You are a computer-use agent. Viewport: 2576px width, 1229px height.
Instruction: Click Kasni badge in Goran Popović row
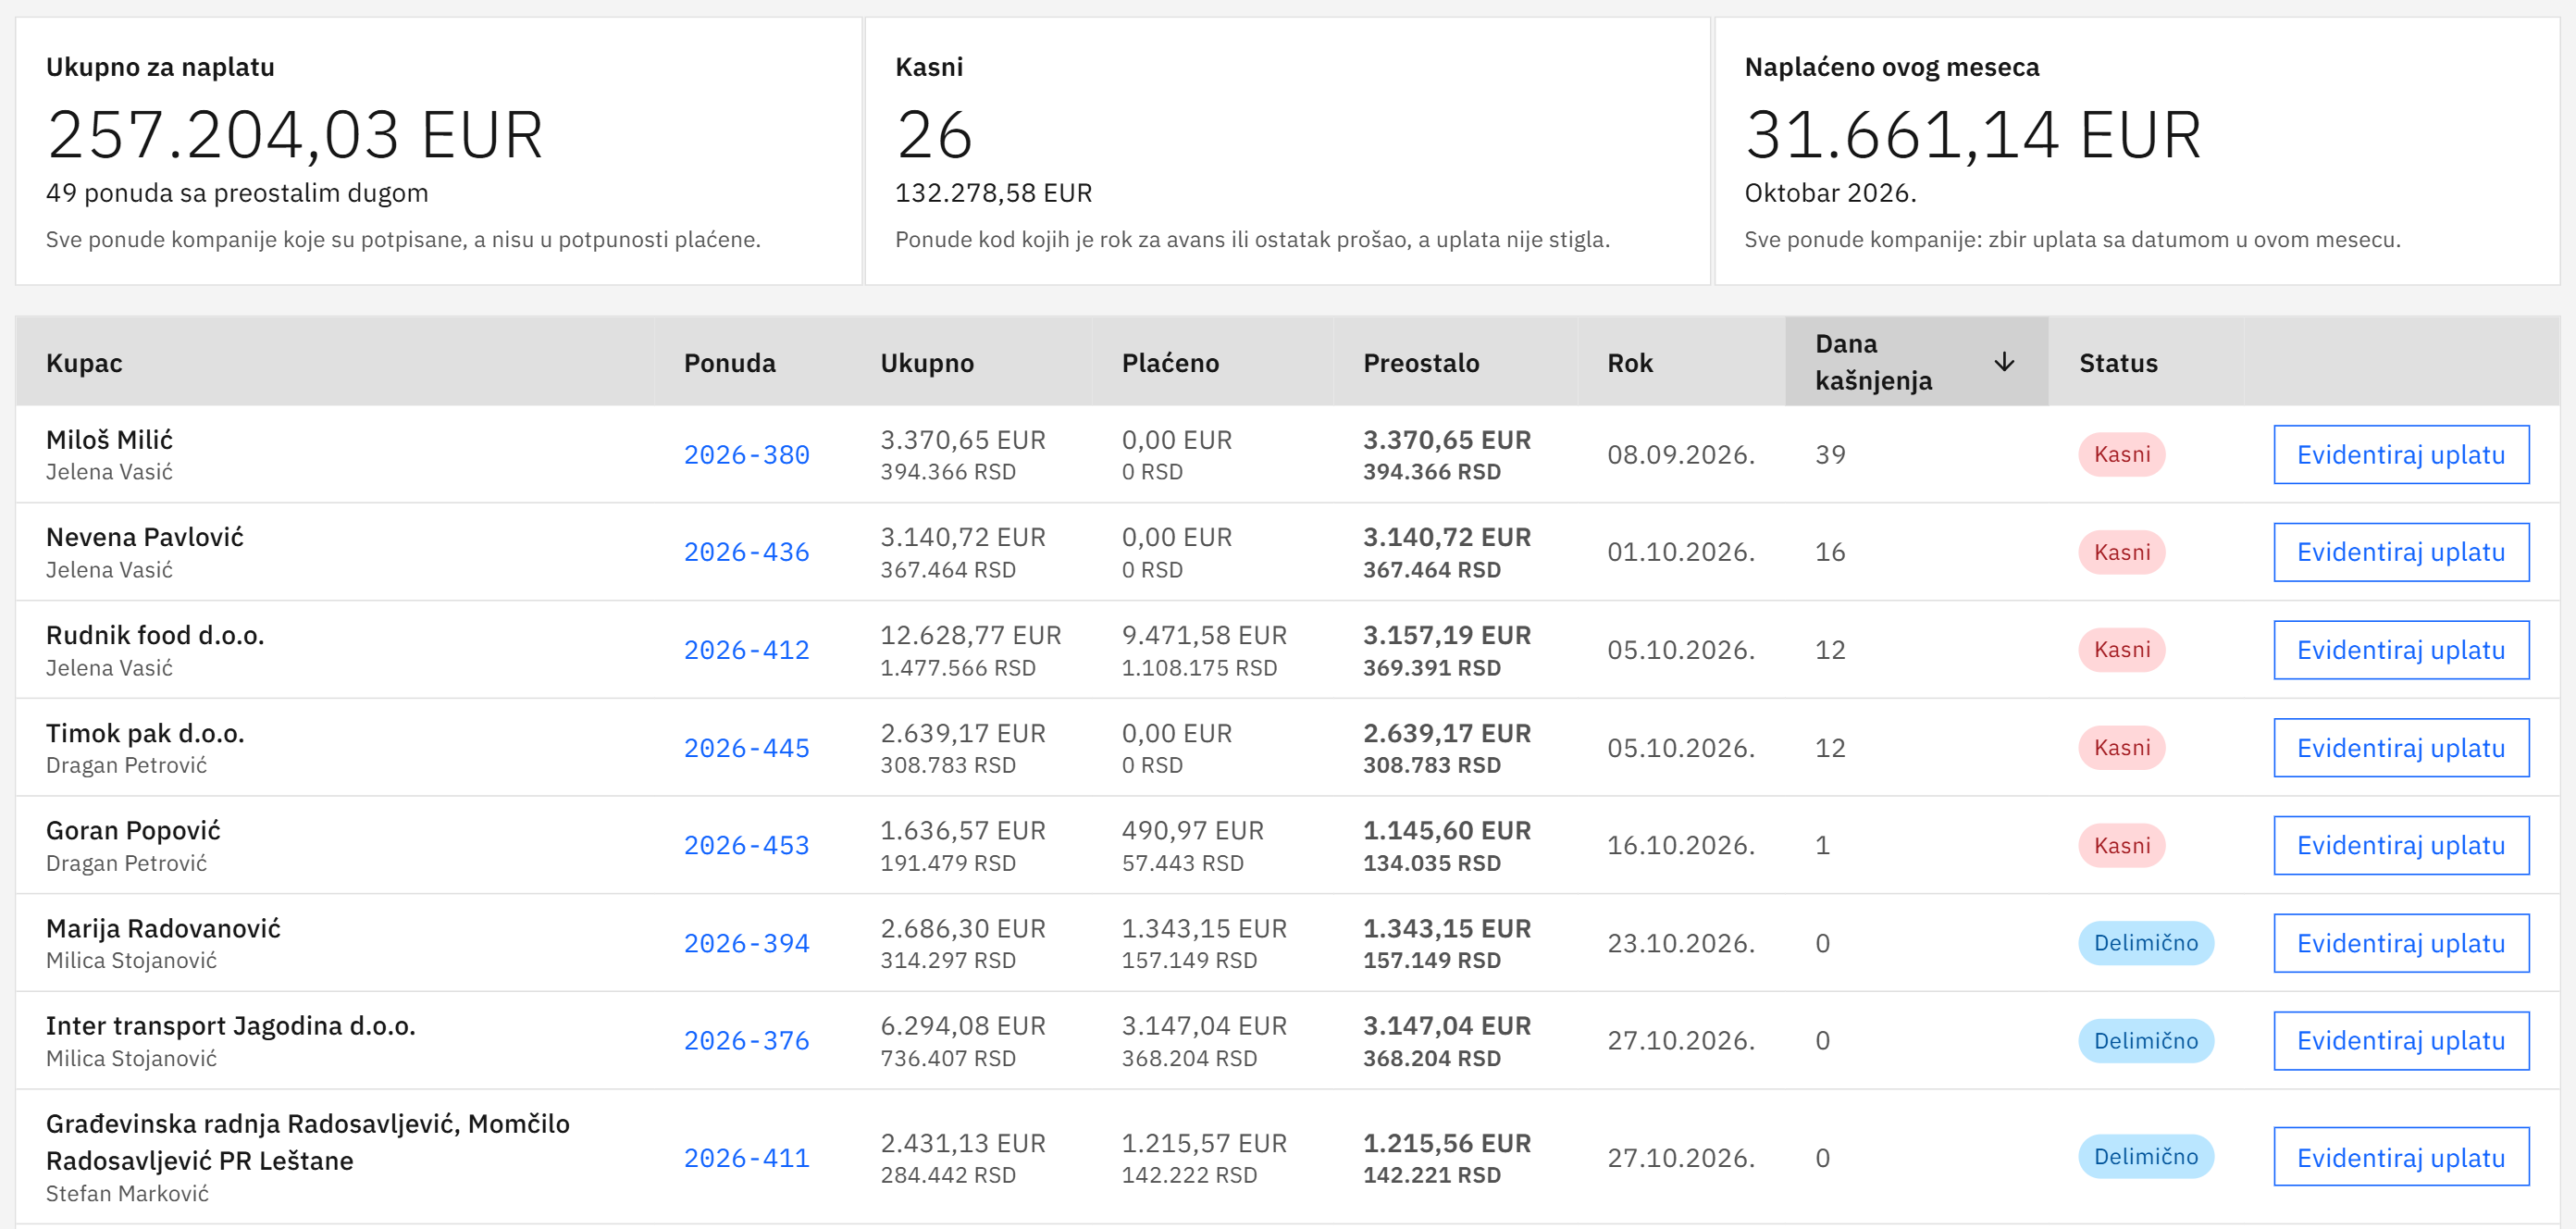(2121, 845)
